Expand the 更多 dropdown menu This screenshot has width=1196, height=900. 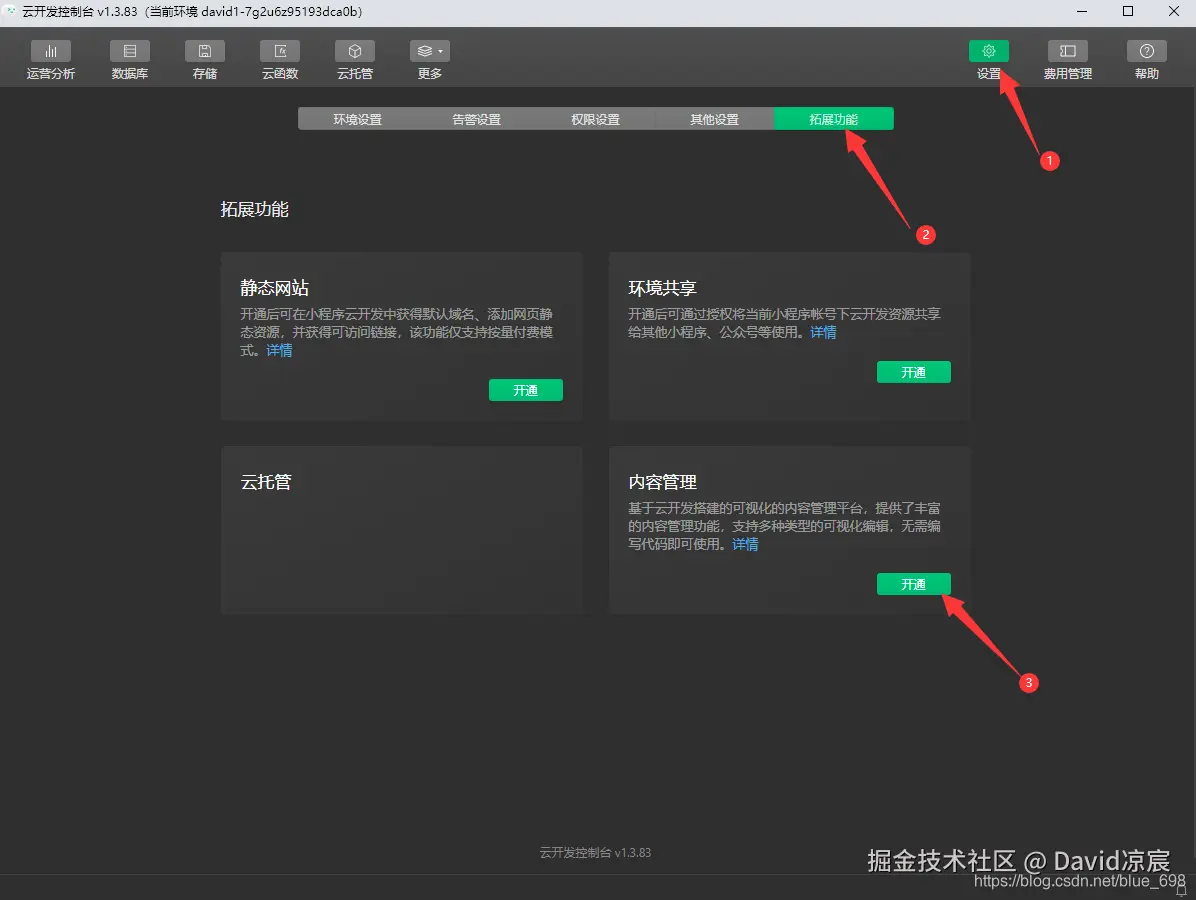click(x=428, y=59)
